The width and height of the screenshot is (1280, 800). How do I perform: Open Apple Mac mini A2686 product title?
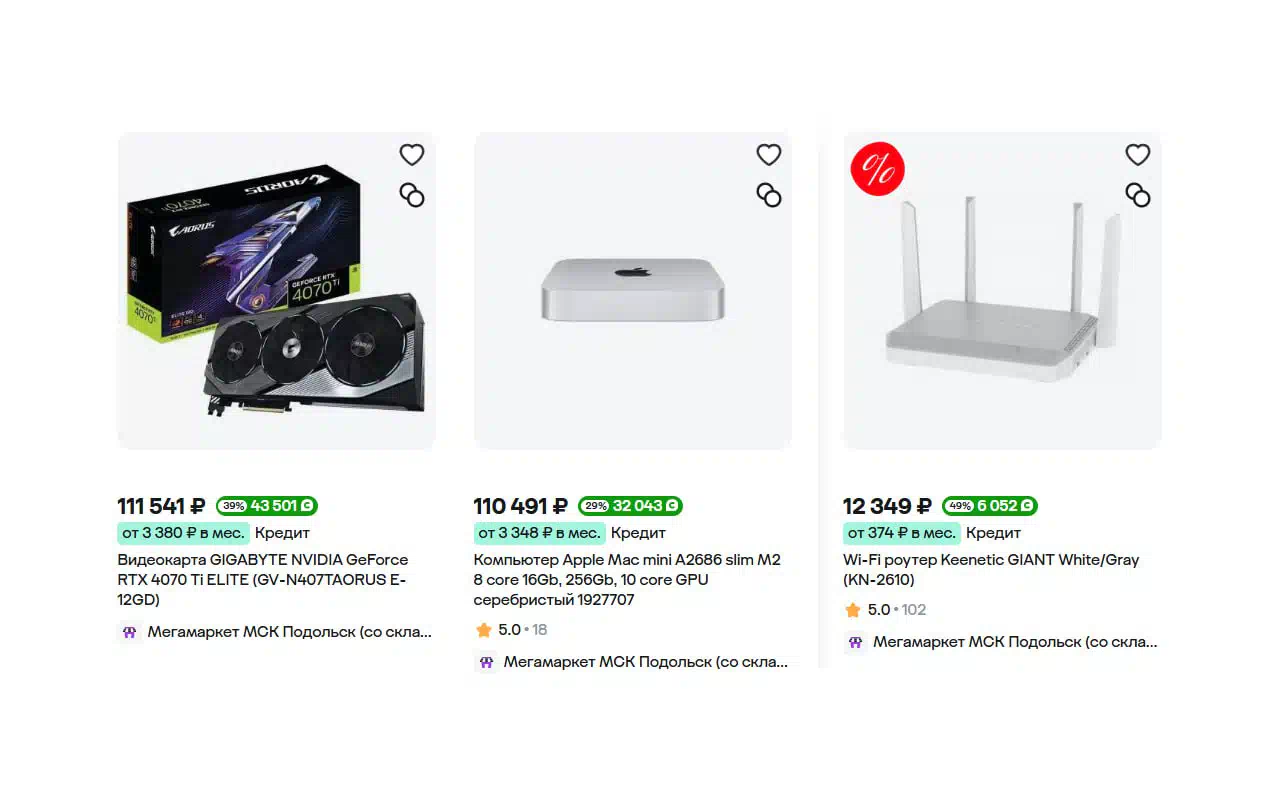[627, 580]
